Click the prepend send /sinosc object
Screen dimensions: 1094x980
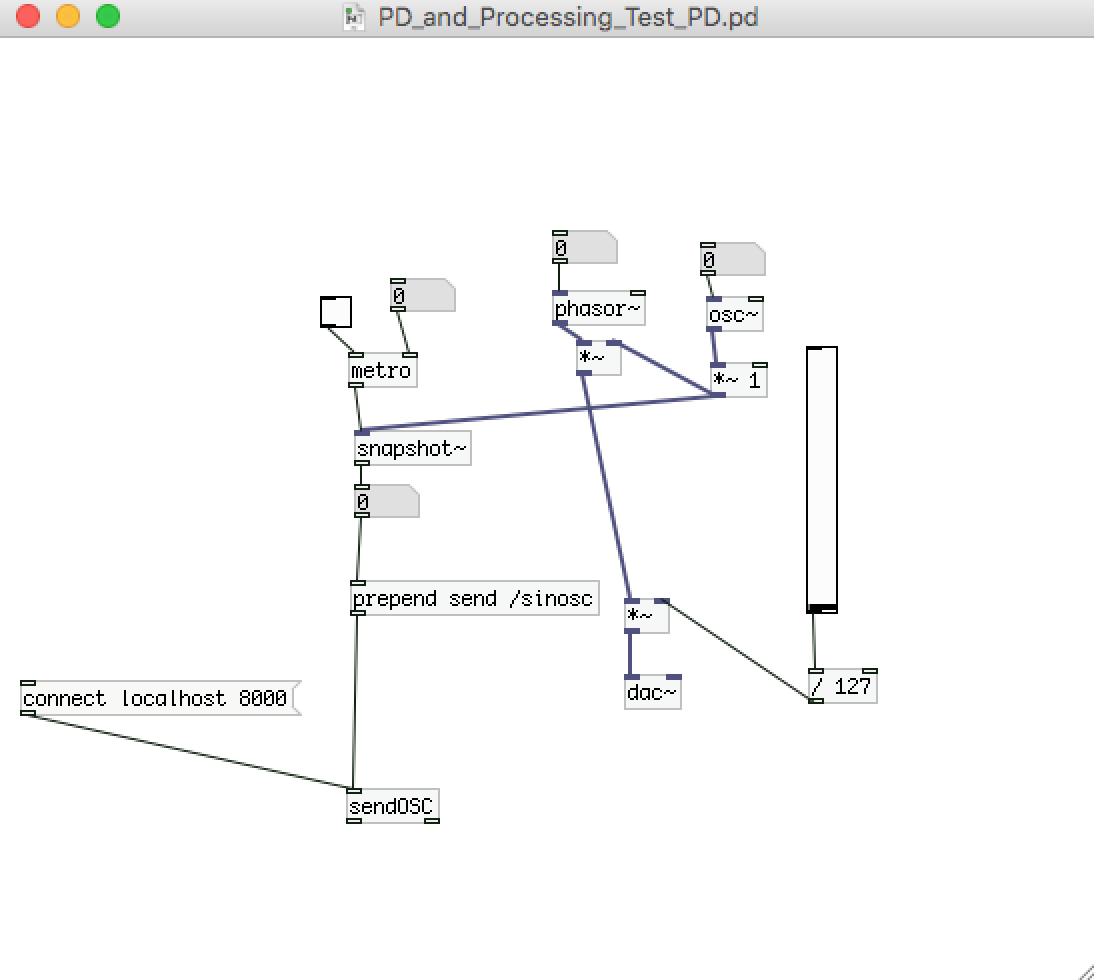475,598
